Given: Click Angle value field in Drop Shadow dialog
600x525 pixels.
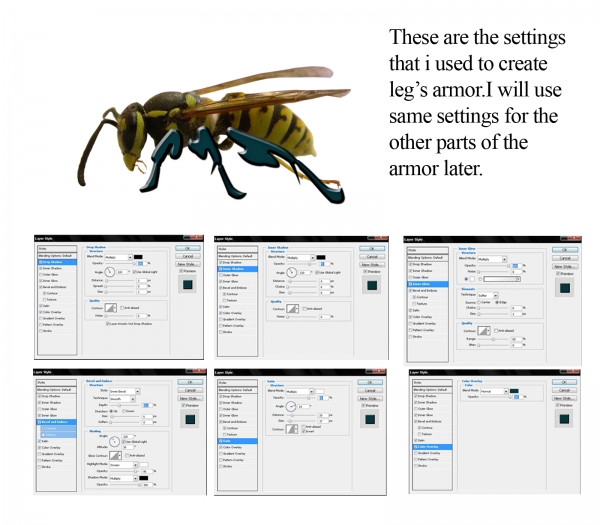Looking at the screenshot, I should click(x=122, y=272).
